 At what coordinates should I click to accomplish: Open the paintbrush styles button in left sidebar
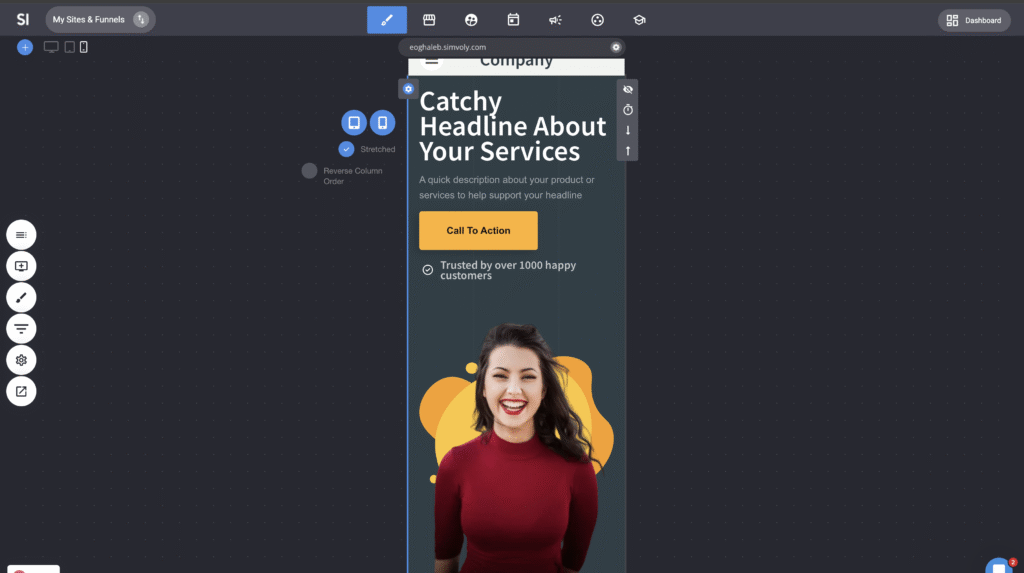click(x=21, y=297)
